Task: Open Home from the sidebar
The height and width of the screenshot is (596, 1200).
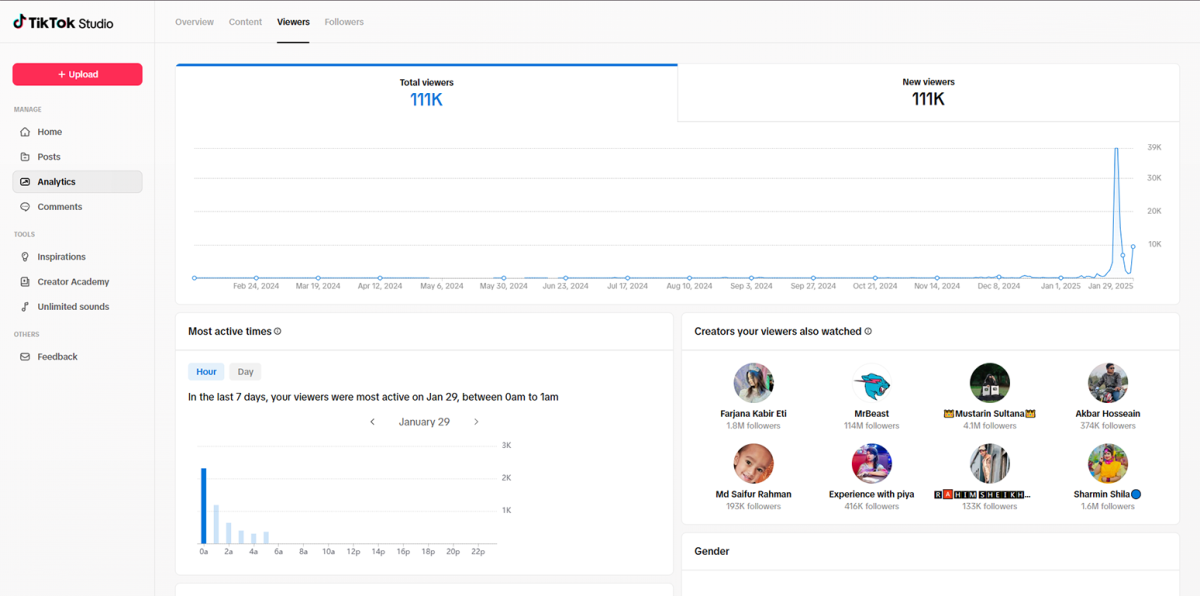Action: [77, 132]
